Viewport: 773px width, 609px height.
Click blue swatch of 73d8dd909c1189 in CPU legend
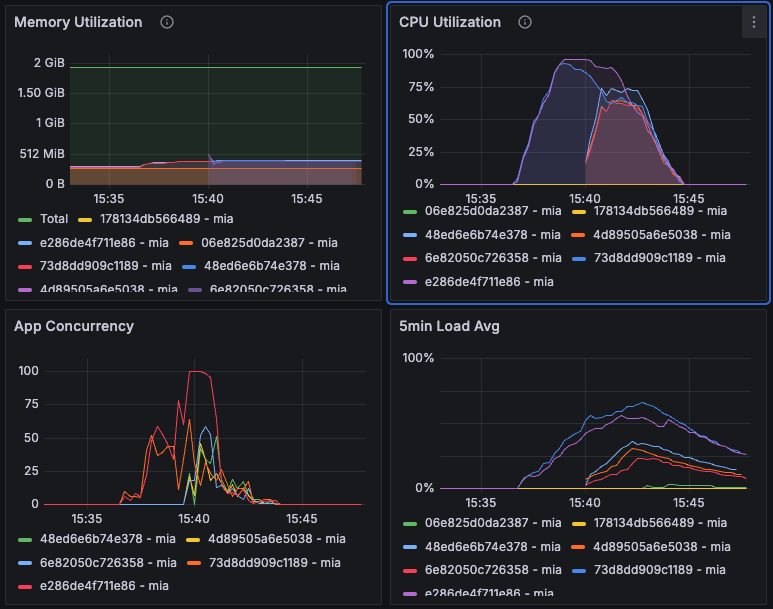pyautogui.click(x=583, y=258)
